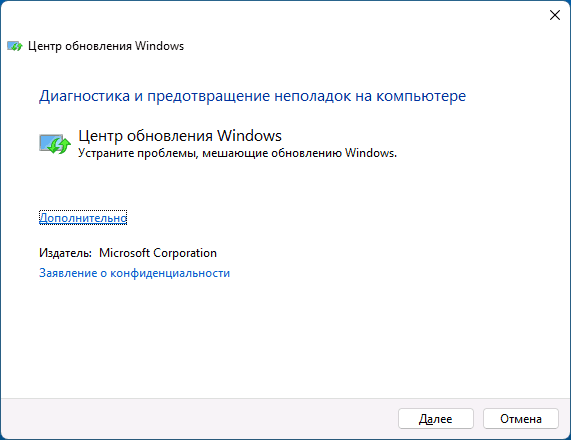Click the Издатель: label

click(x=65, y=253)
